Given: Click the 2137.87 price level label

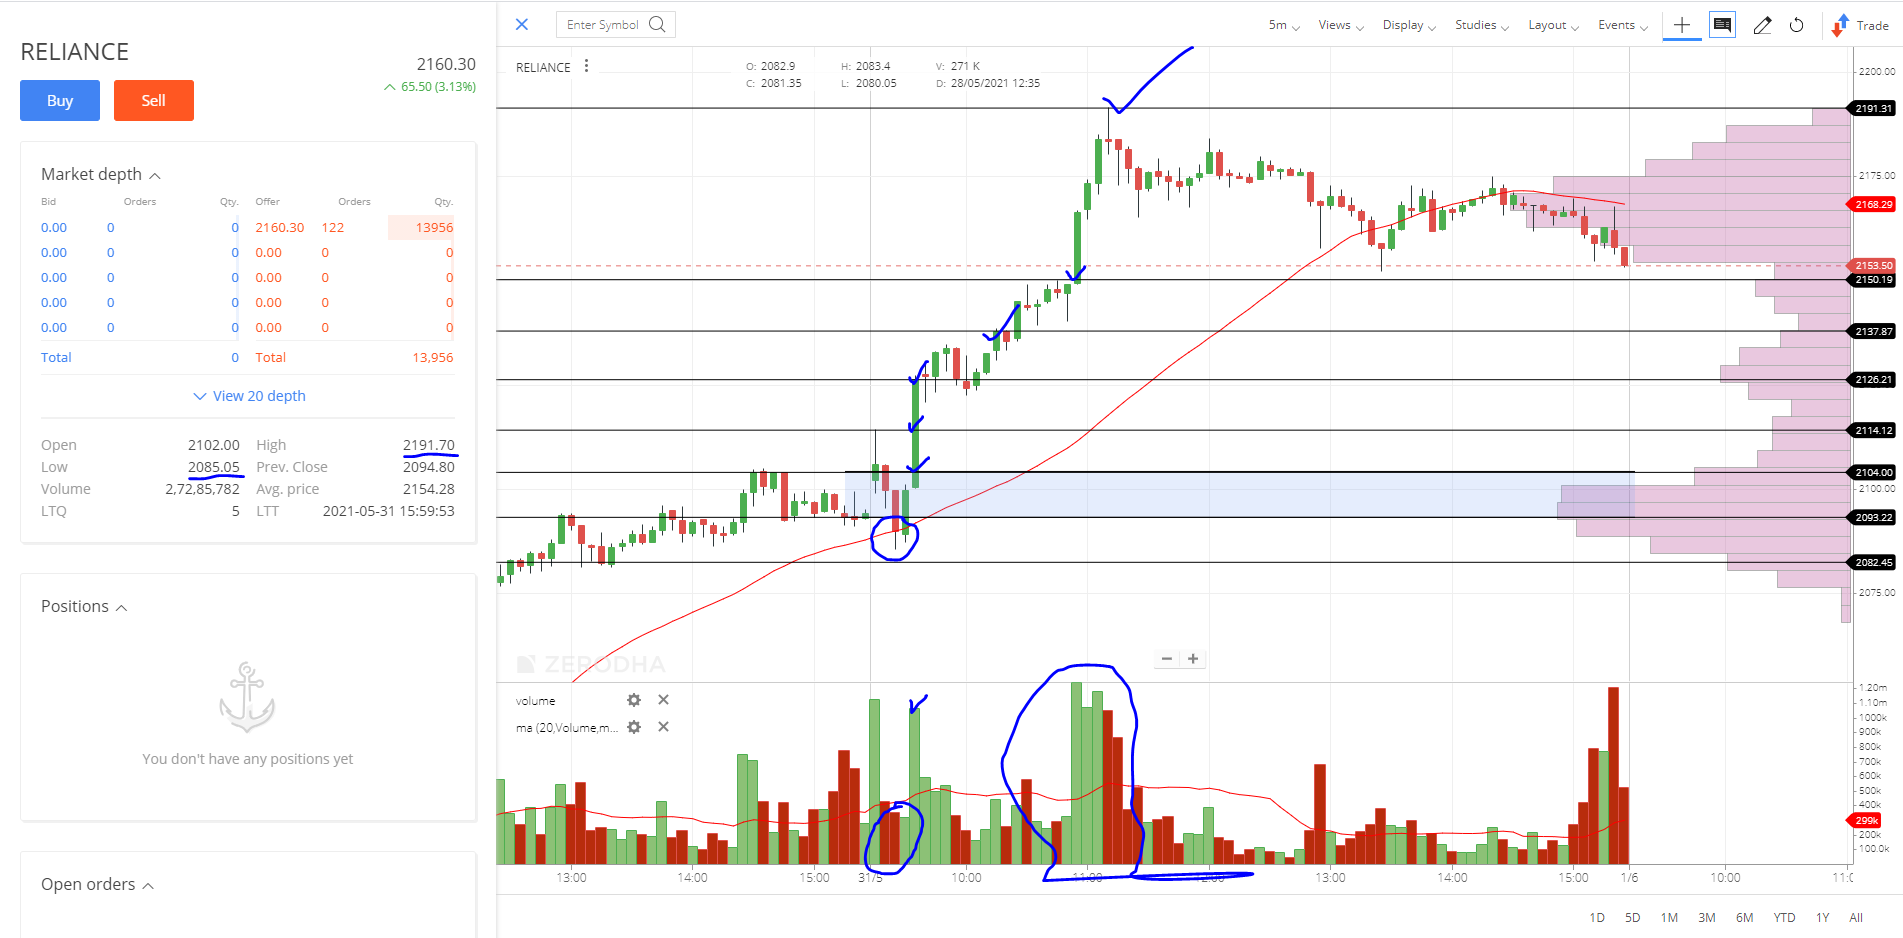Looking at the screenshot, I should tap(1871, 331).
